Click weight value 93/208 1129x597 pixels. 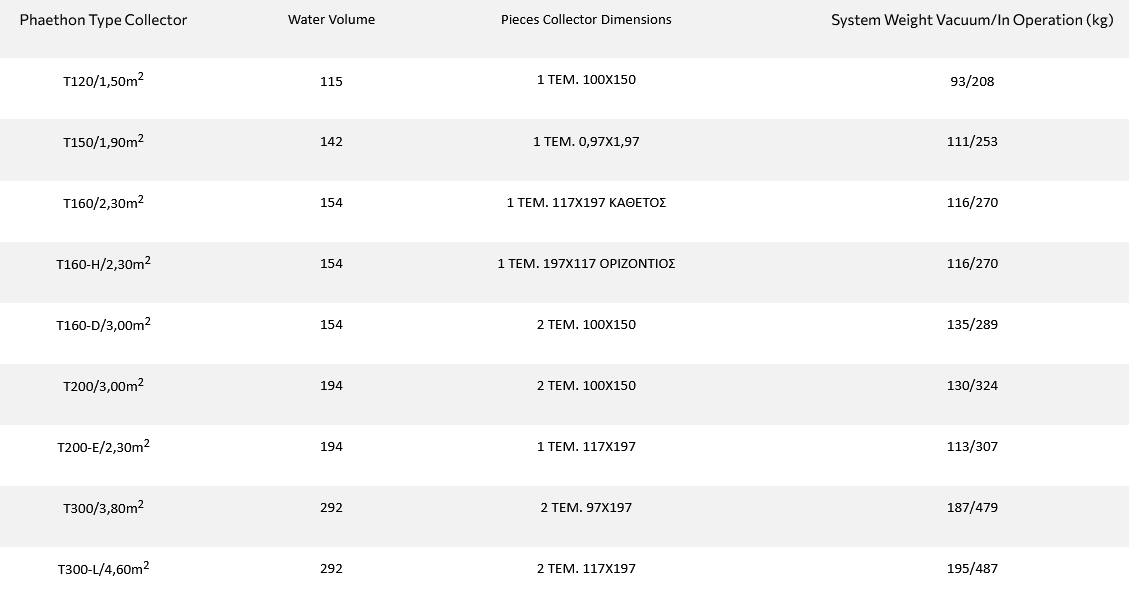pyautogui.click(x=972, y=82)
